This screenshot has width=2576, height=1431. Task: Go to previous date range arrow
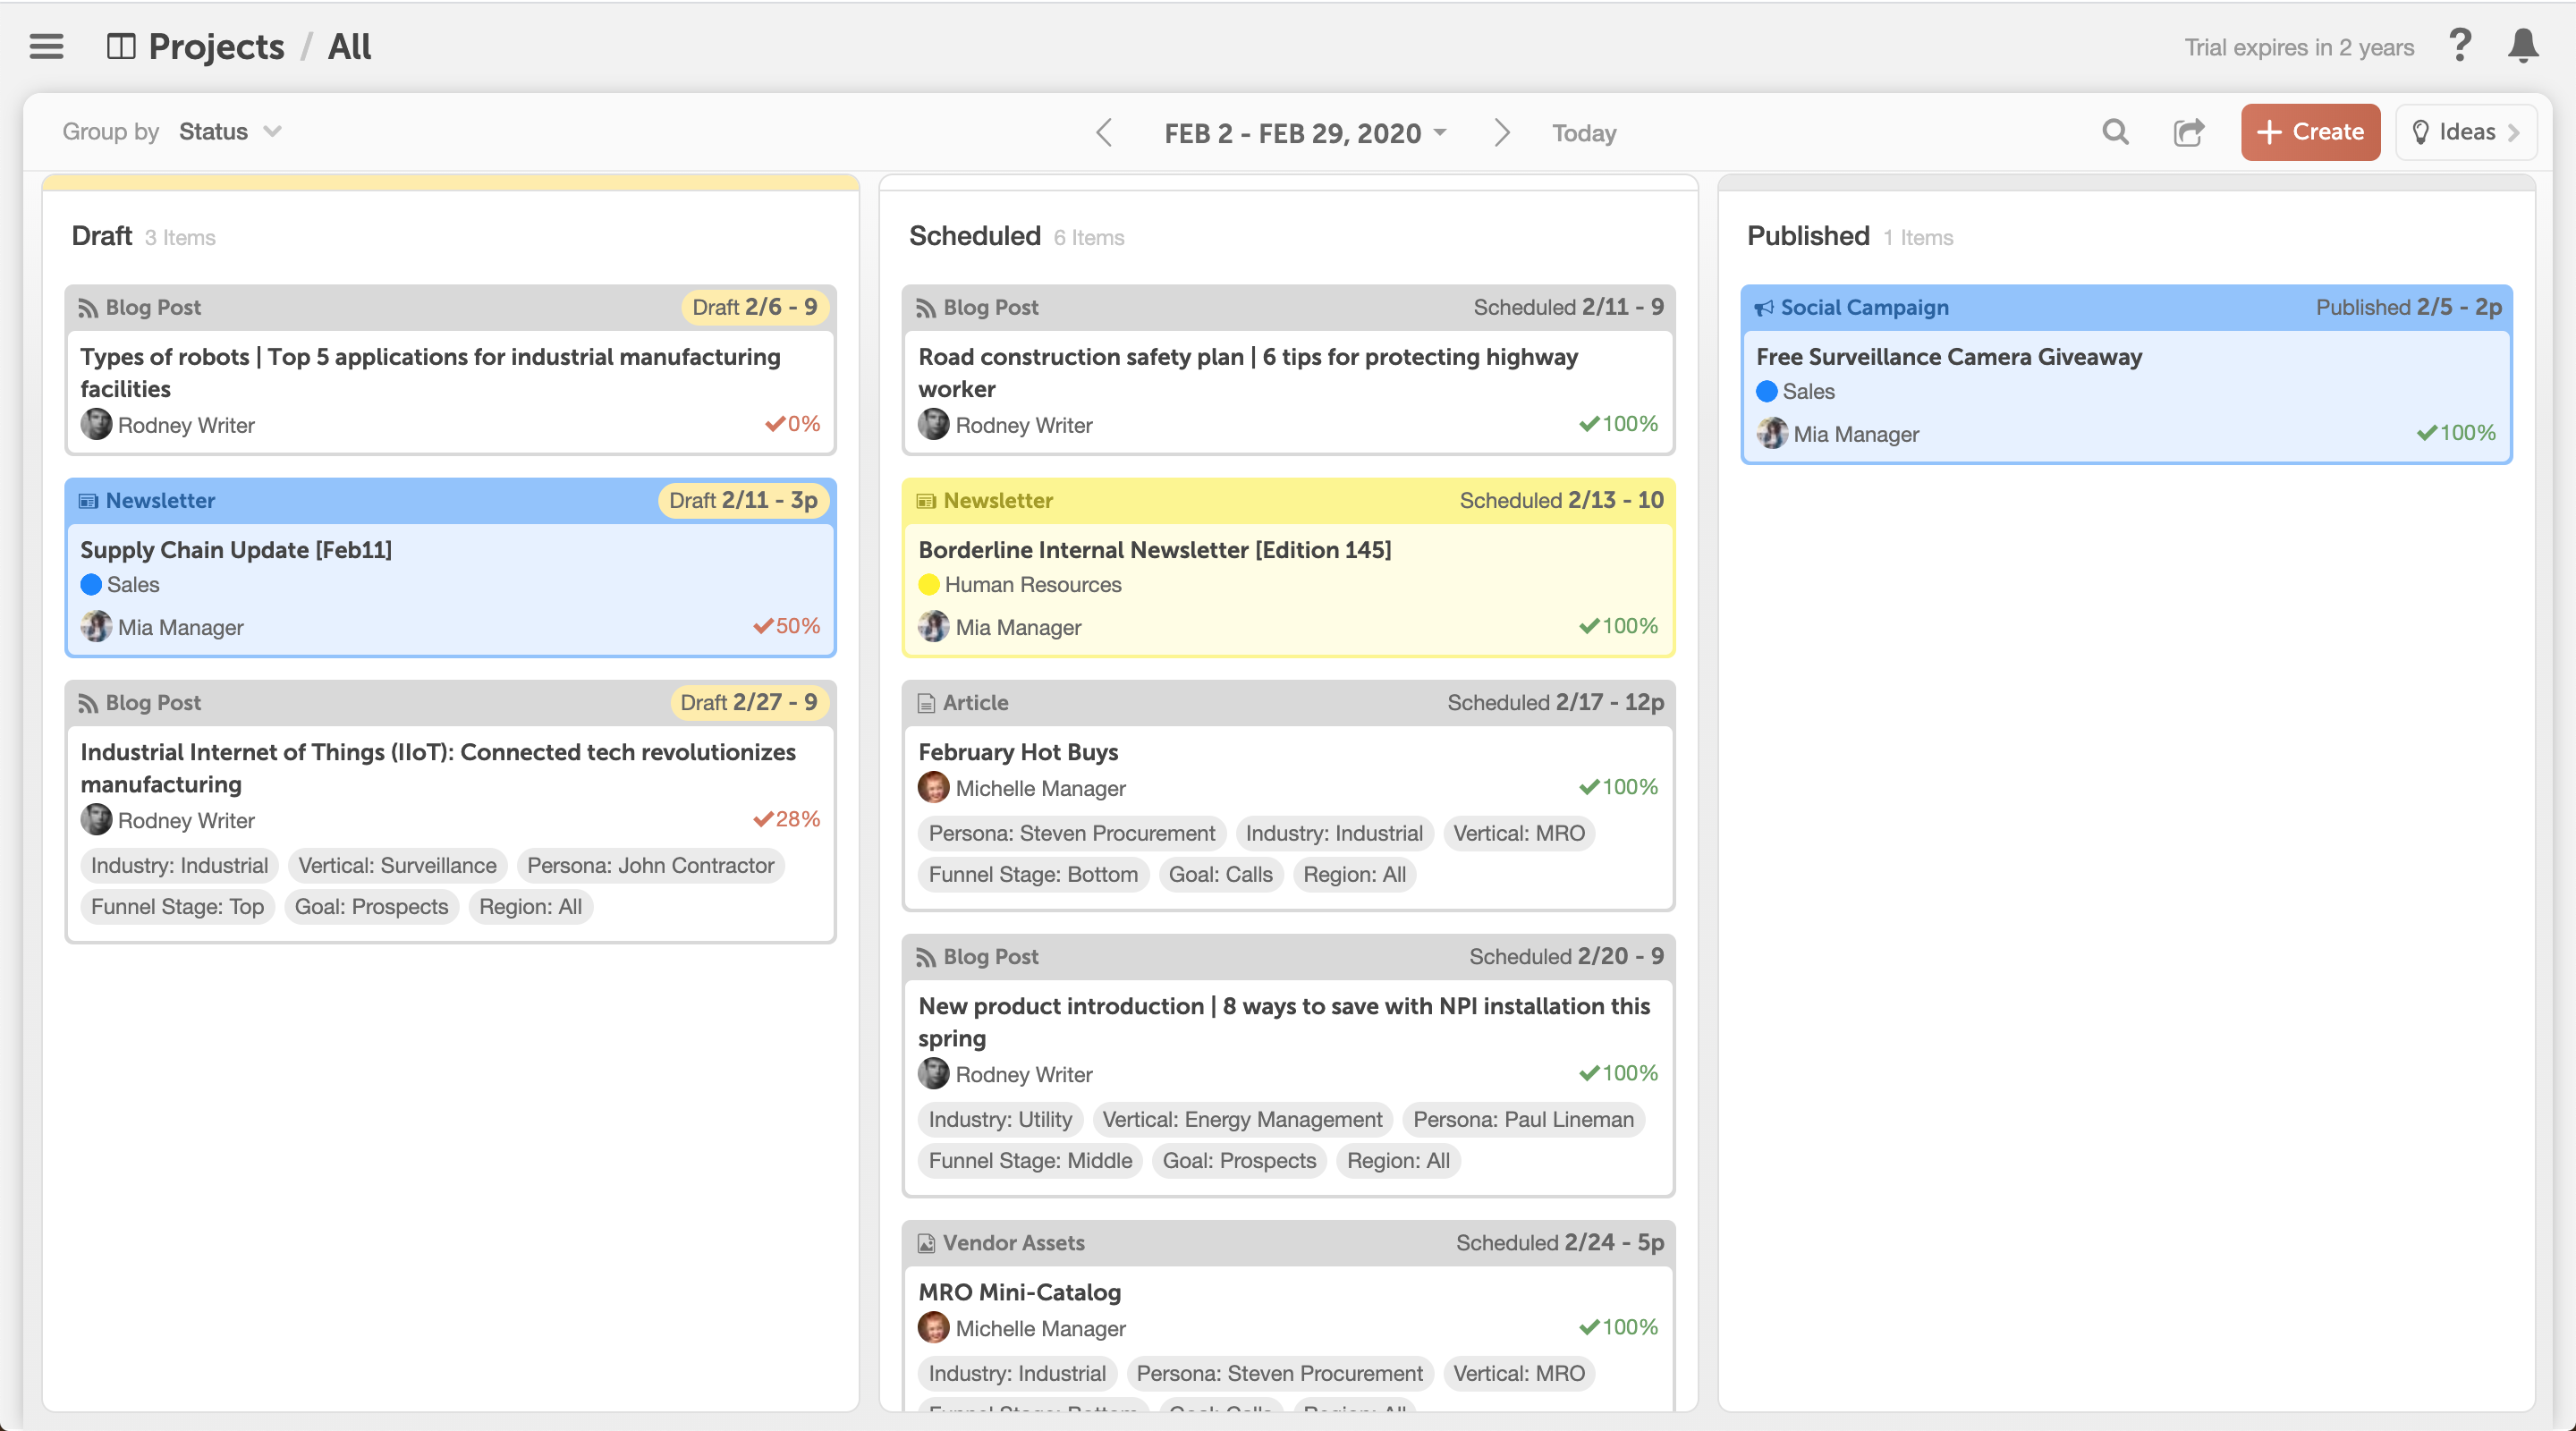(x=1104, y=133)
